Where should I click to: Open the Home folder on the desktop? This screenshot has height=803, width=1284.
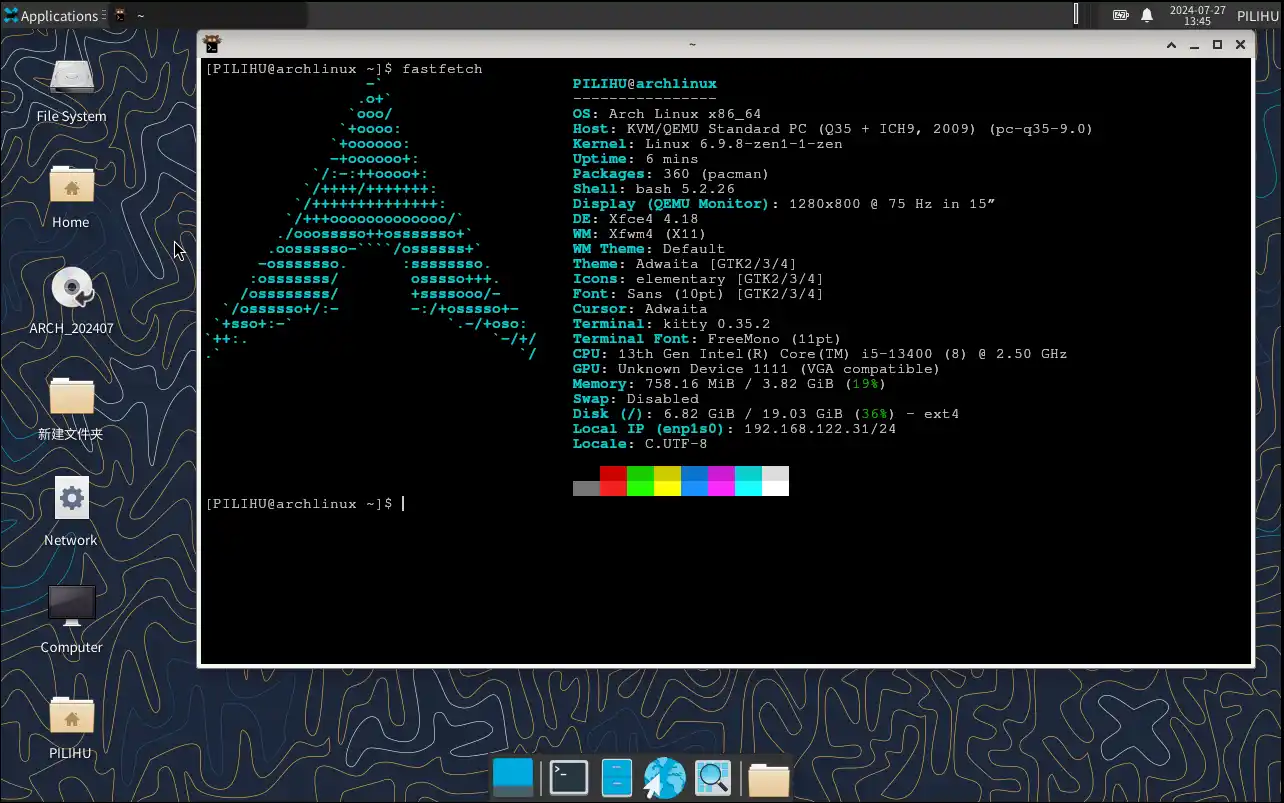pyautogui.click(x=71, y=186)
